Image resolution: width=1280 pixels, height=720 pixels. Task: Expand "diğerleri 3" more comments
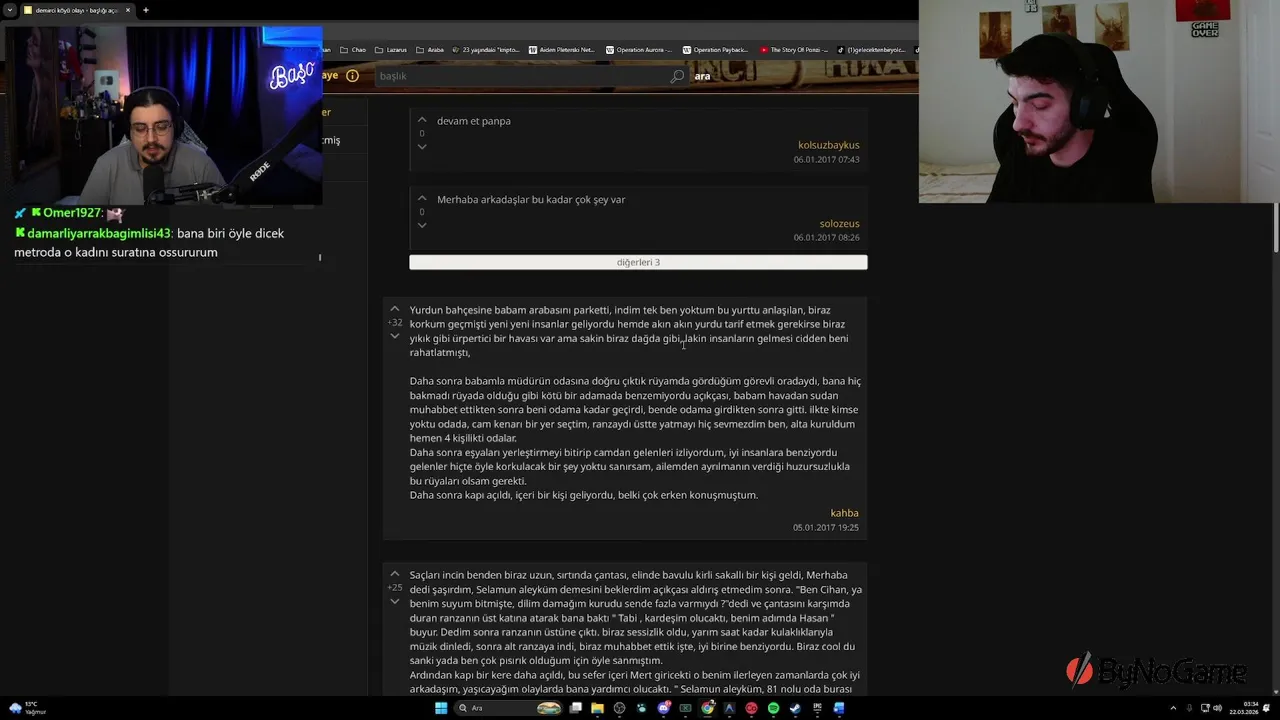tap(638, 262)
